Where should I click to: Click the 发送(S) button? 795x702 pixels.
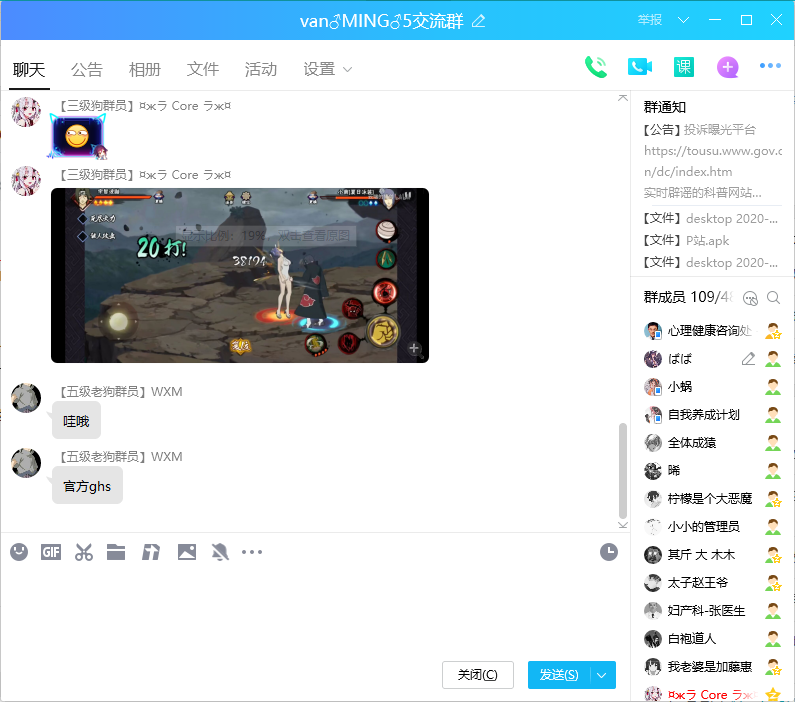pyautogui.click(x=558, y=675)
